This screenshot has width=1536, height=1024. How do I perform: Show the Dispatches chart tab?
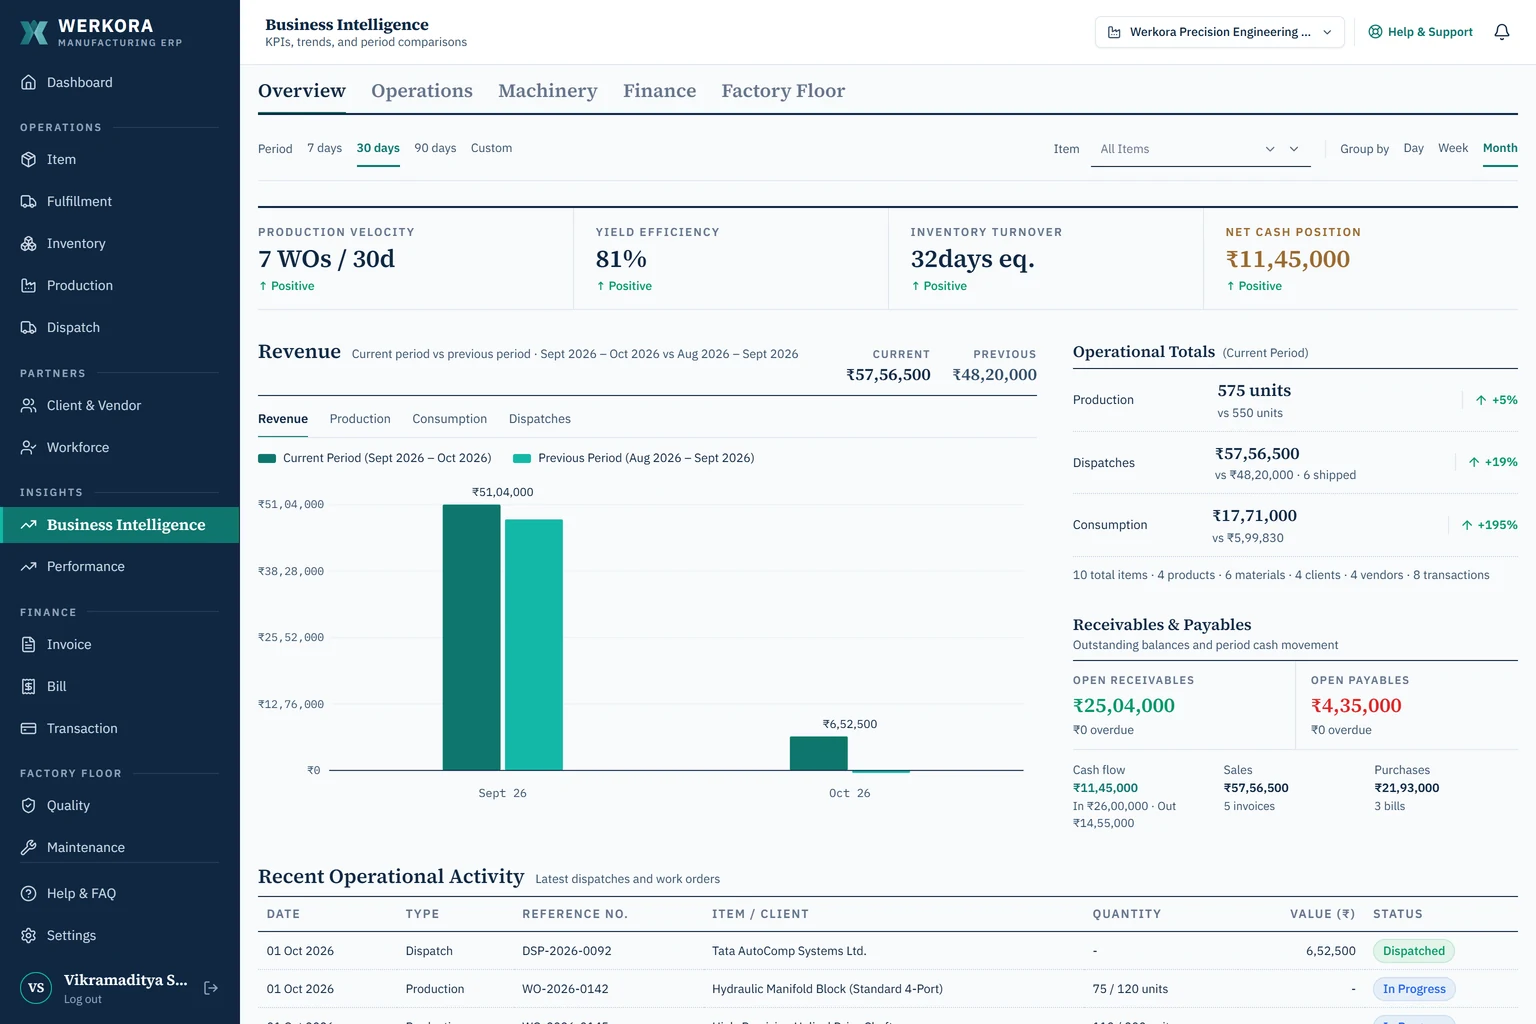pos(540,419)
